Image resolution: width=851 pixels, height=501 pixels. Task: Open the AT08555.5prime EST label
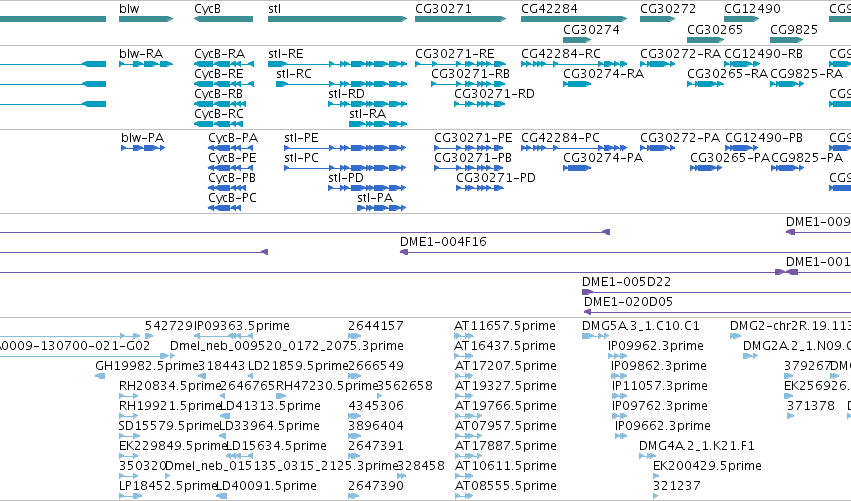click(x=505, y=486)
